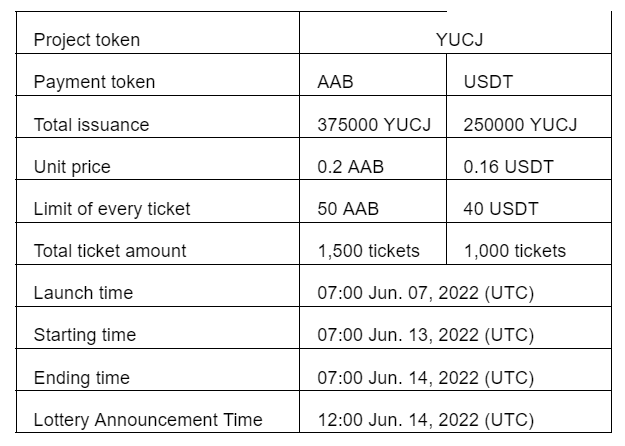Click the "1,500 tickets" amount cell
The image size is (625, 446).
(x=368, y=251)
